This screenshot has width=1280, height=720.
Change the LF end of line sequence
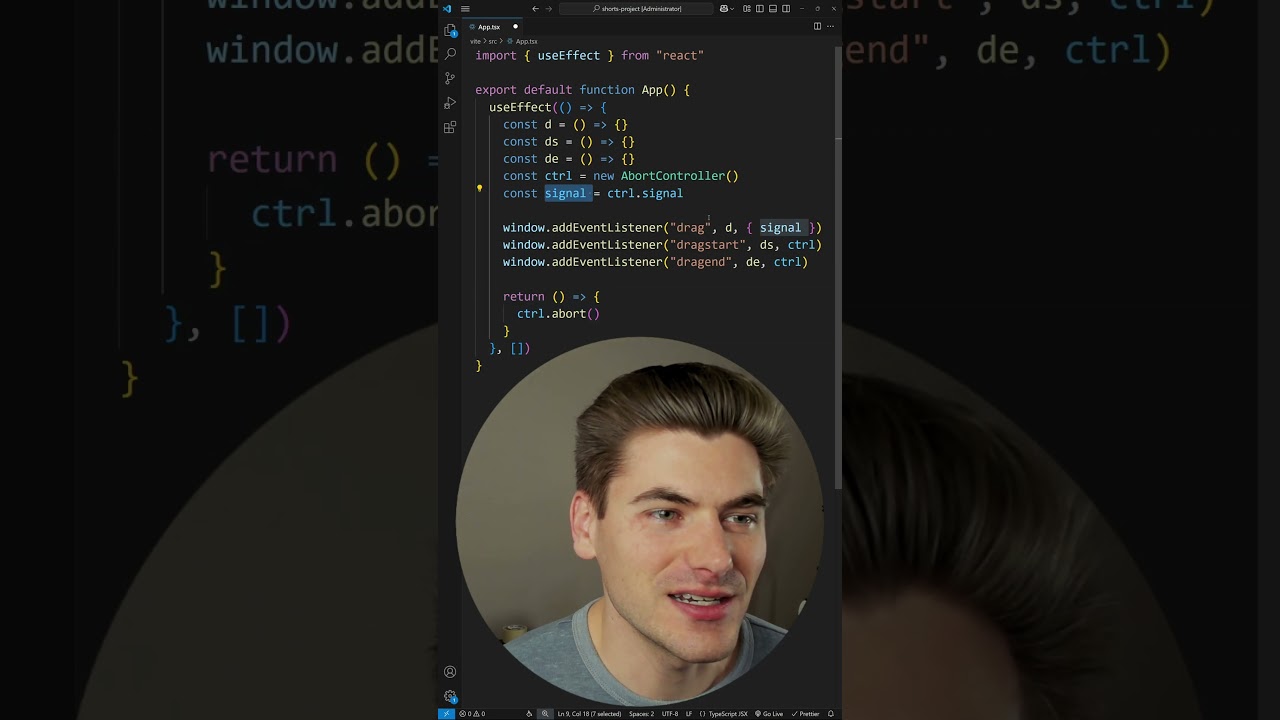(689, 714)
